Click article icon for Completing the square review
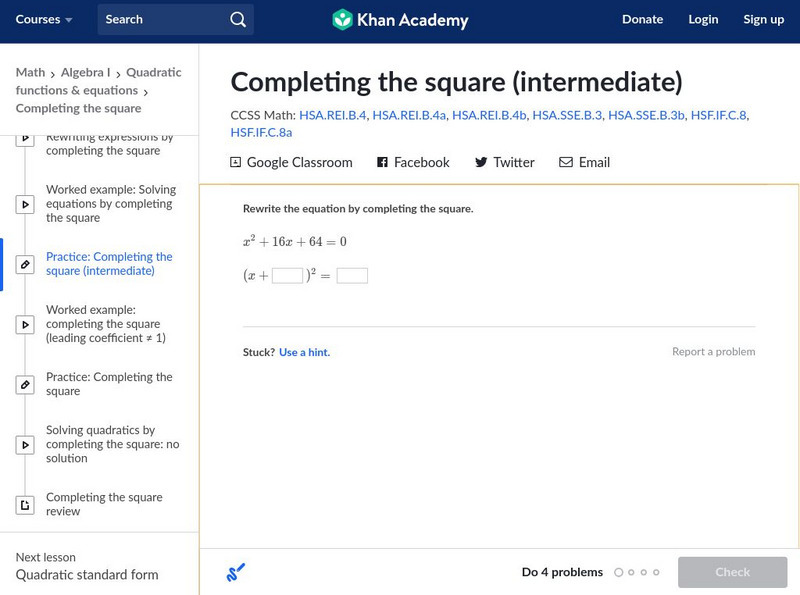The width and height of the screenshot is (800, 595). 25,505
